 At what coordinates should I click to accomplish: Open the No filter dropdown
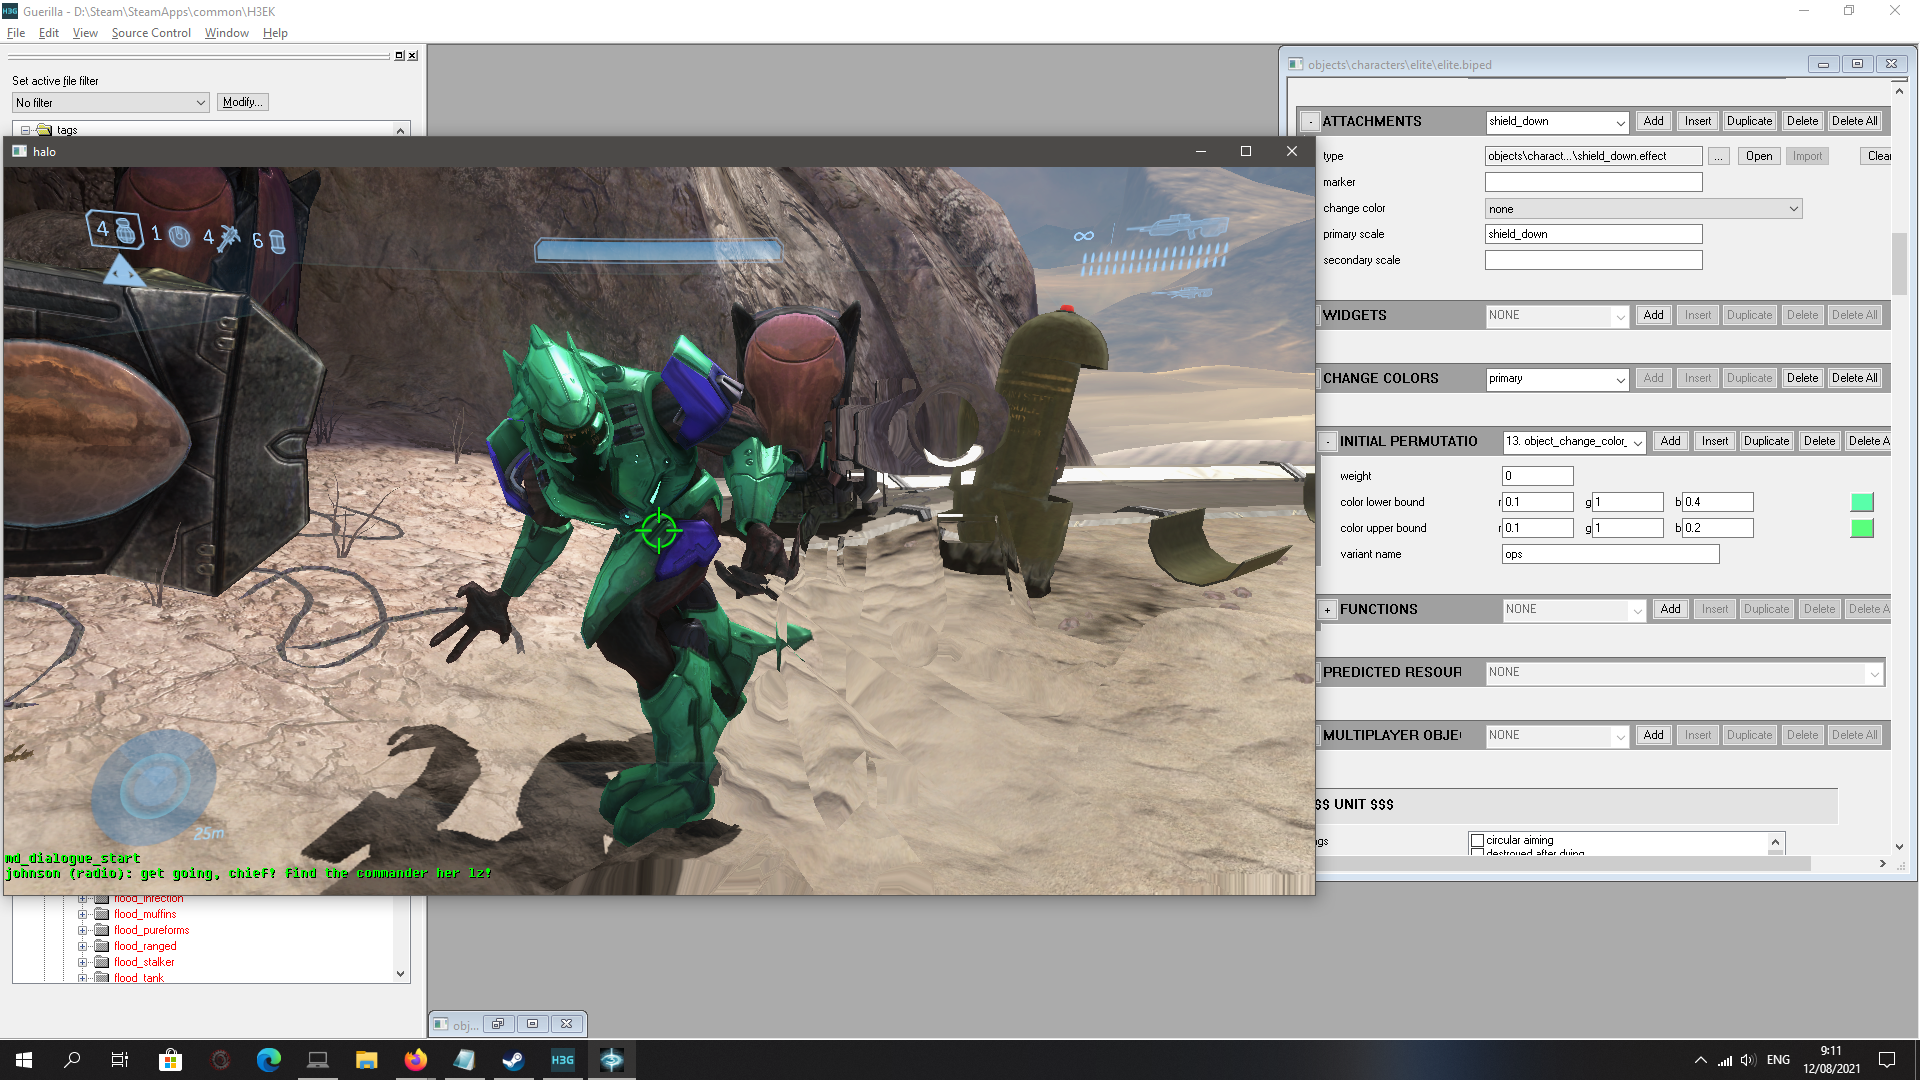point(110,103)
